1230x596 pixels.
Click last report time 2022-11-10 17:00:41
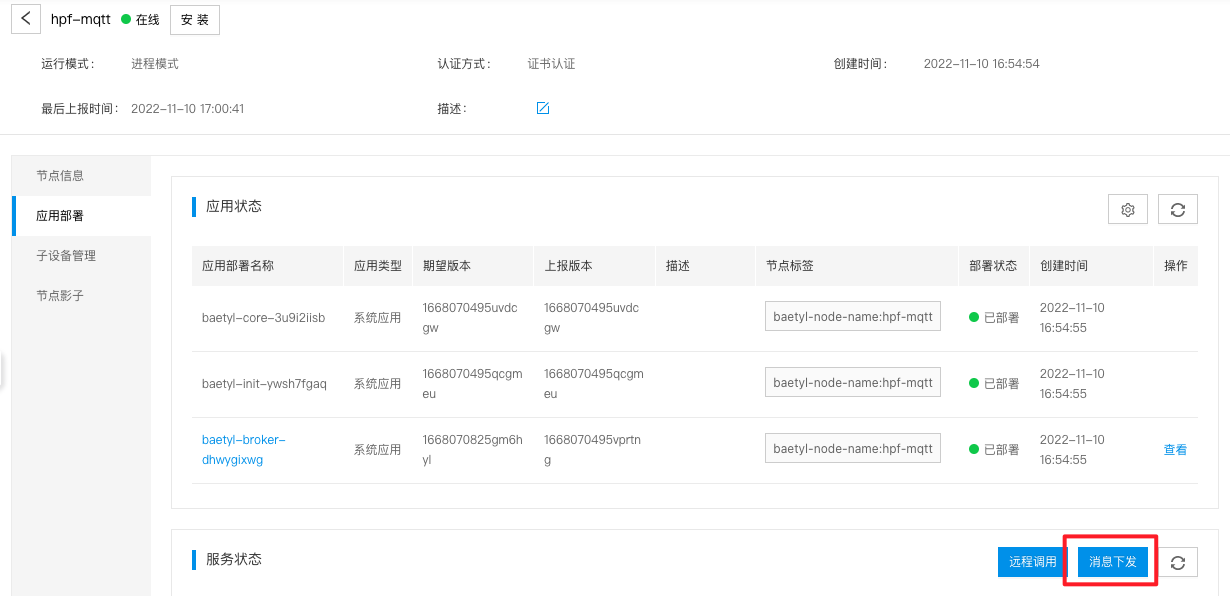[188, 108]
